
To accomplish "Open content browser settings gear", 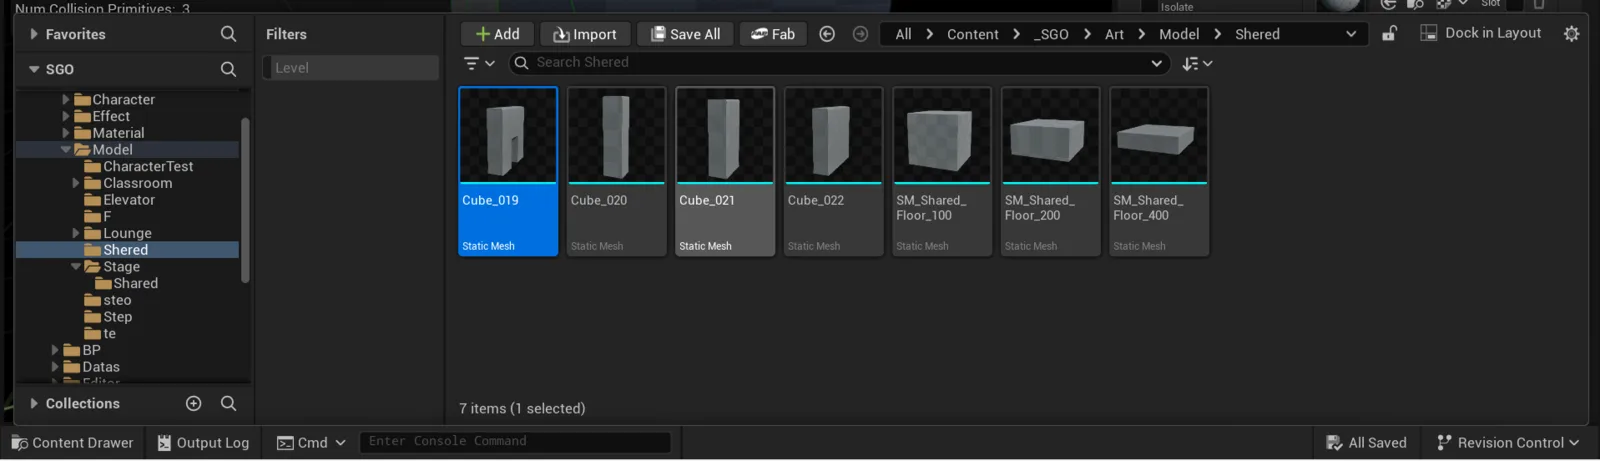I will click(1571, 33).
